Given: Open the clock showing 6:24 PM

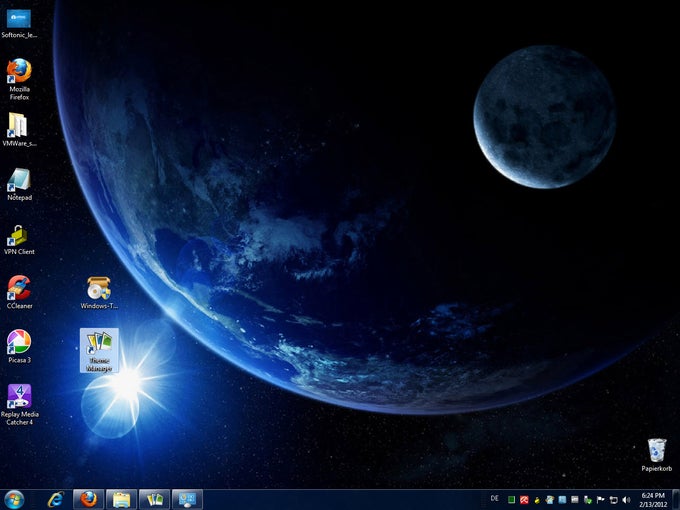Looking at the screenshot, I should 653,500.
